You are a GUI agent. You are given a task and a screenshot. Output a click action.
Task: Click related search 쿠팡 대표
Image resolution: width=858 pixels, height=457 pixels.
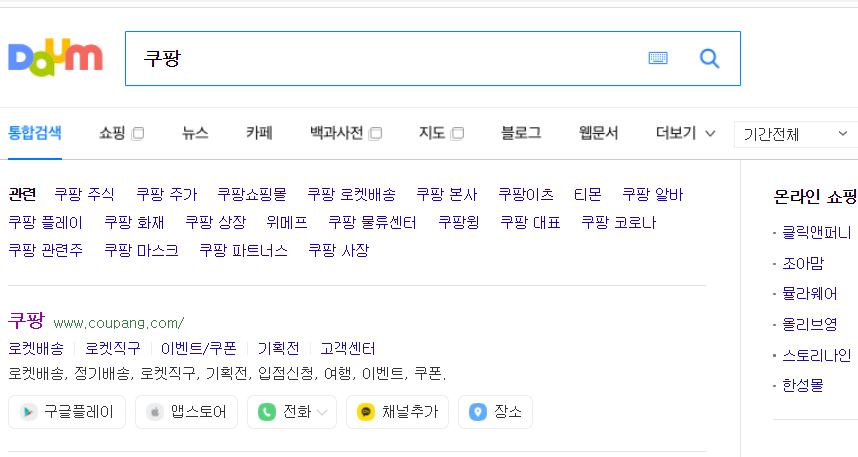[x=530, y=222]
